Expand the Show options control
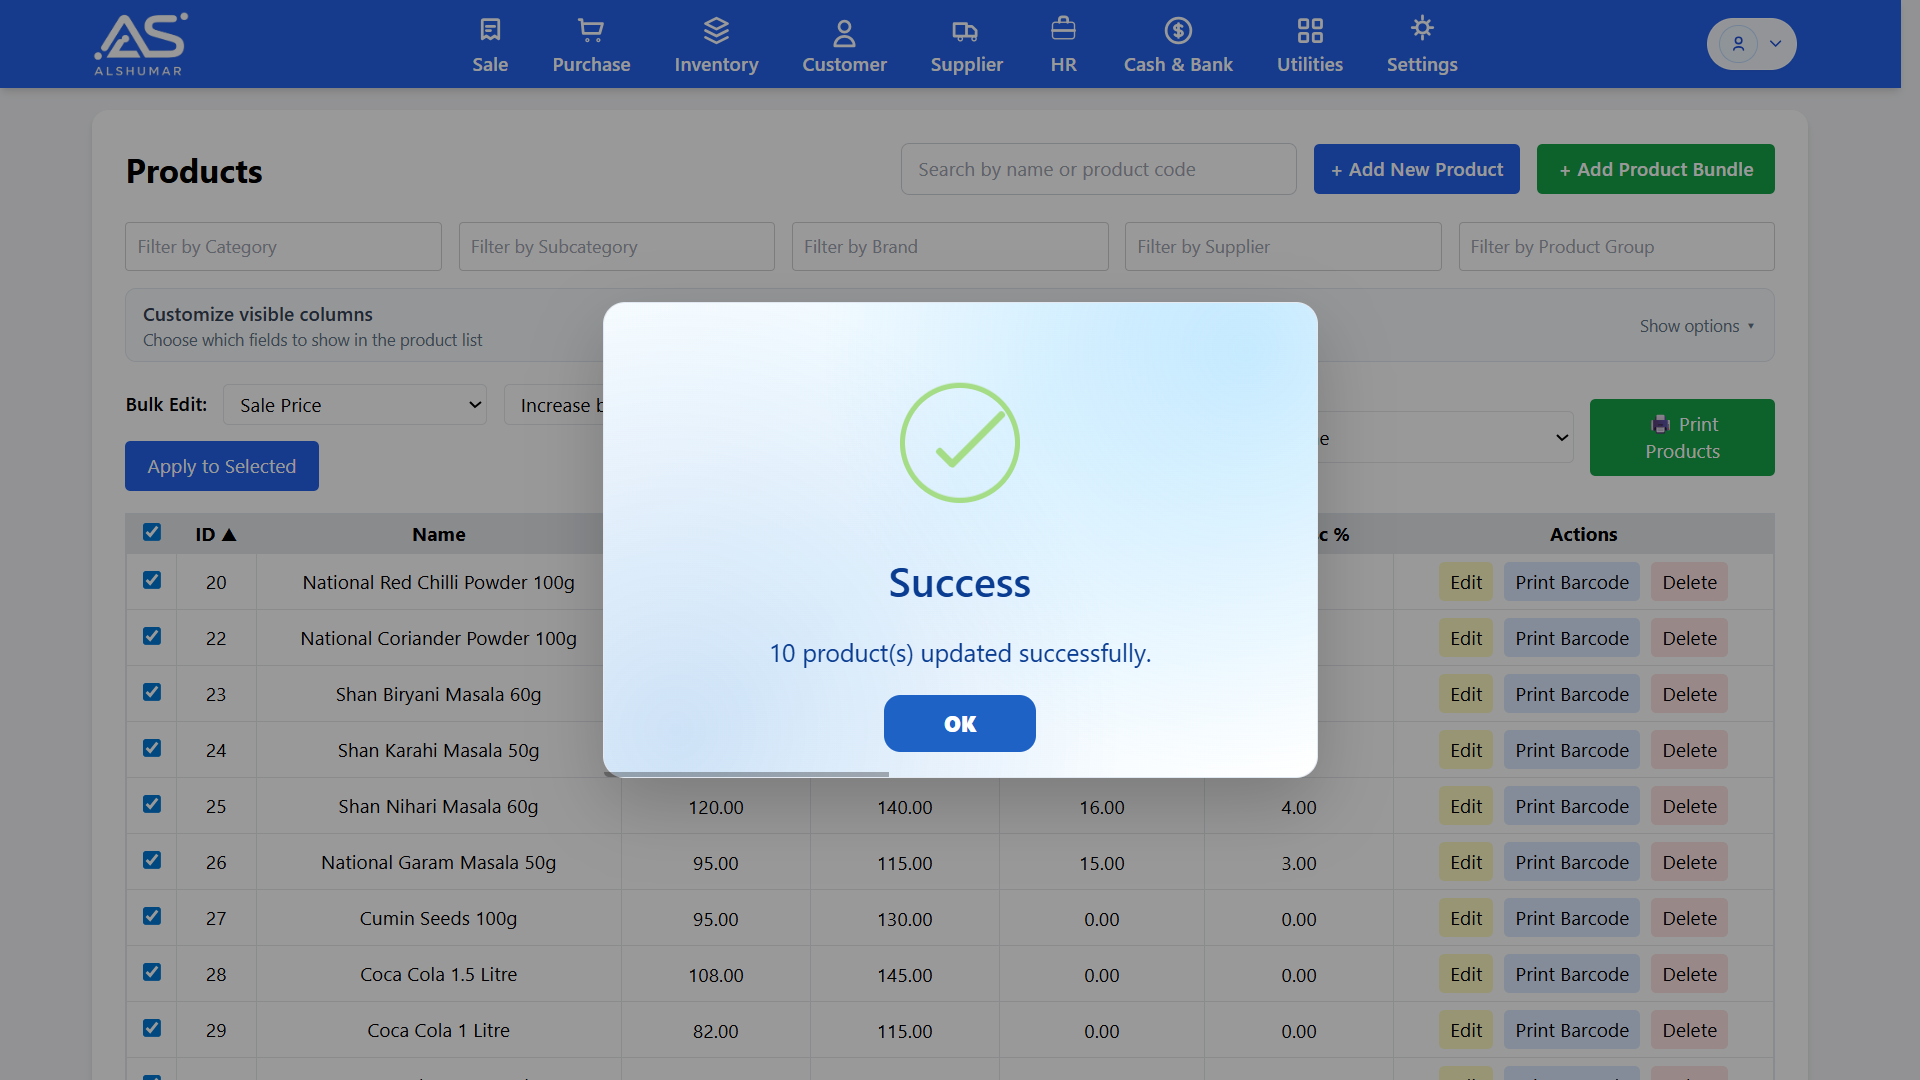The height and width of the screenshot is (1080, 1920). (1697, 325)
